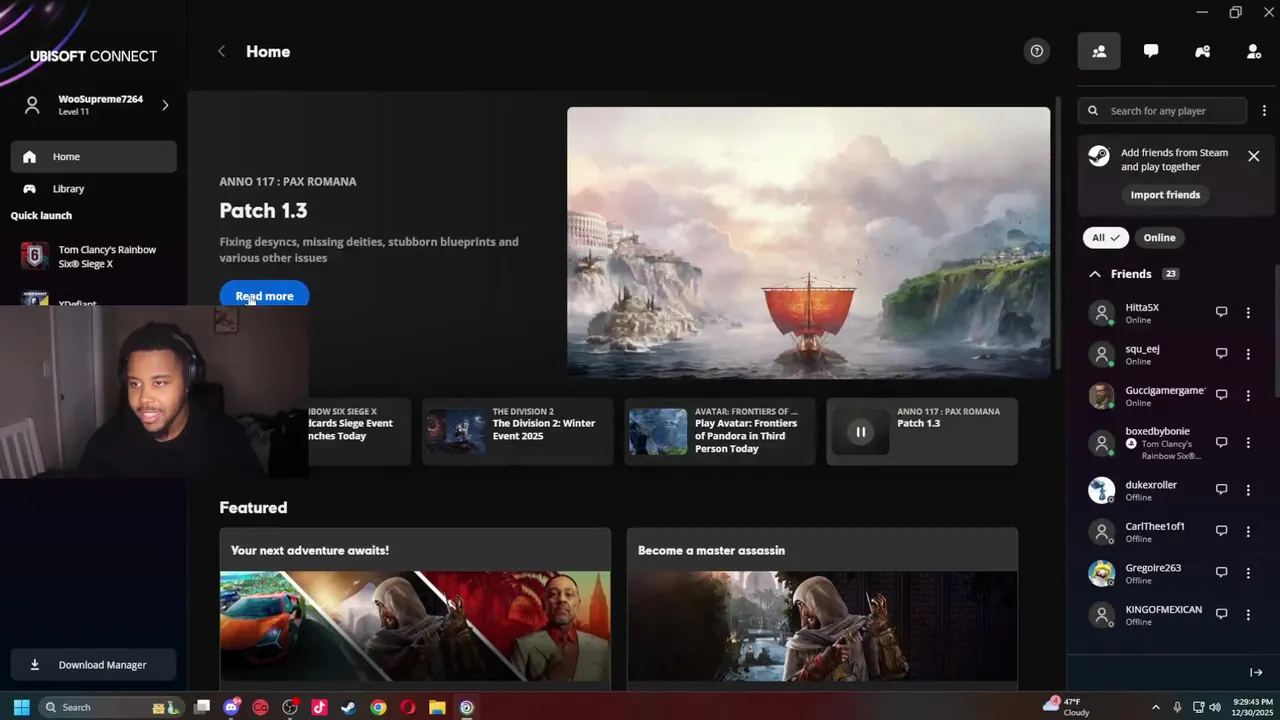
Task: Select Avatar Frontiers of Pandora news card
Action: coord(720,431)
